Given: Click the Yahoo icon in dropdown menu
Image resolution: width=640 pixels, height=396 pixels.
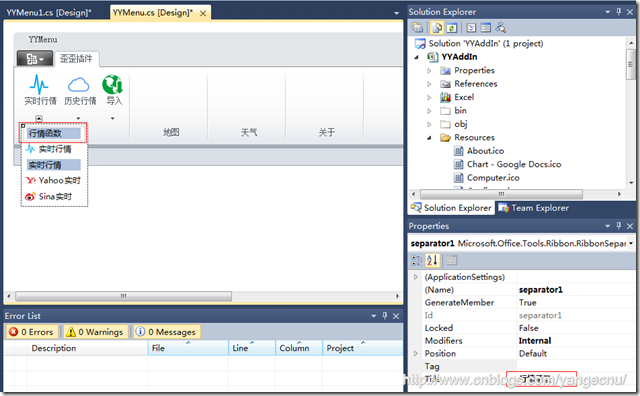Looking at the screenshot, I should point(31,180).
